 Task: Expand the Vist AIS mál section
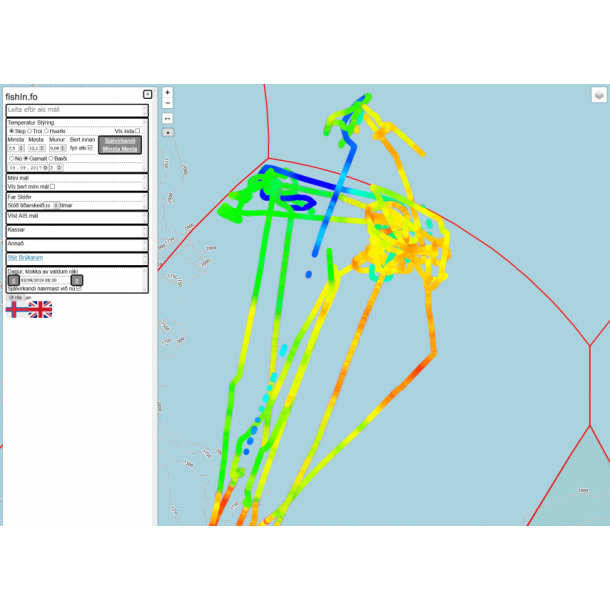[x=77, y=216]
